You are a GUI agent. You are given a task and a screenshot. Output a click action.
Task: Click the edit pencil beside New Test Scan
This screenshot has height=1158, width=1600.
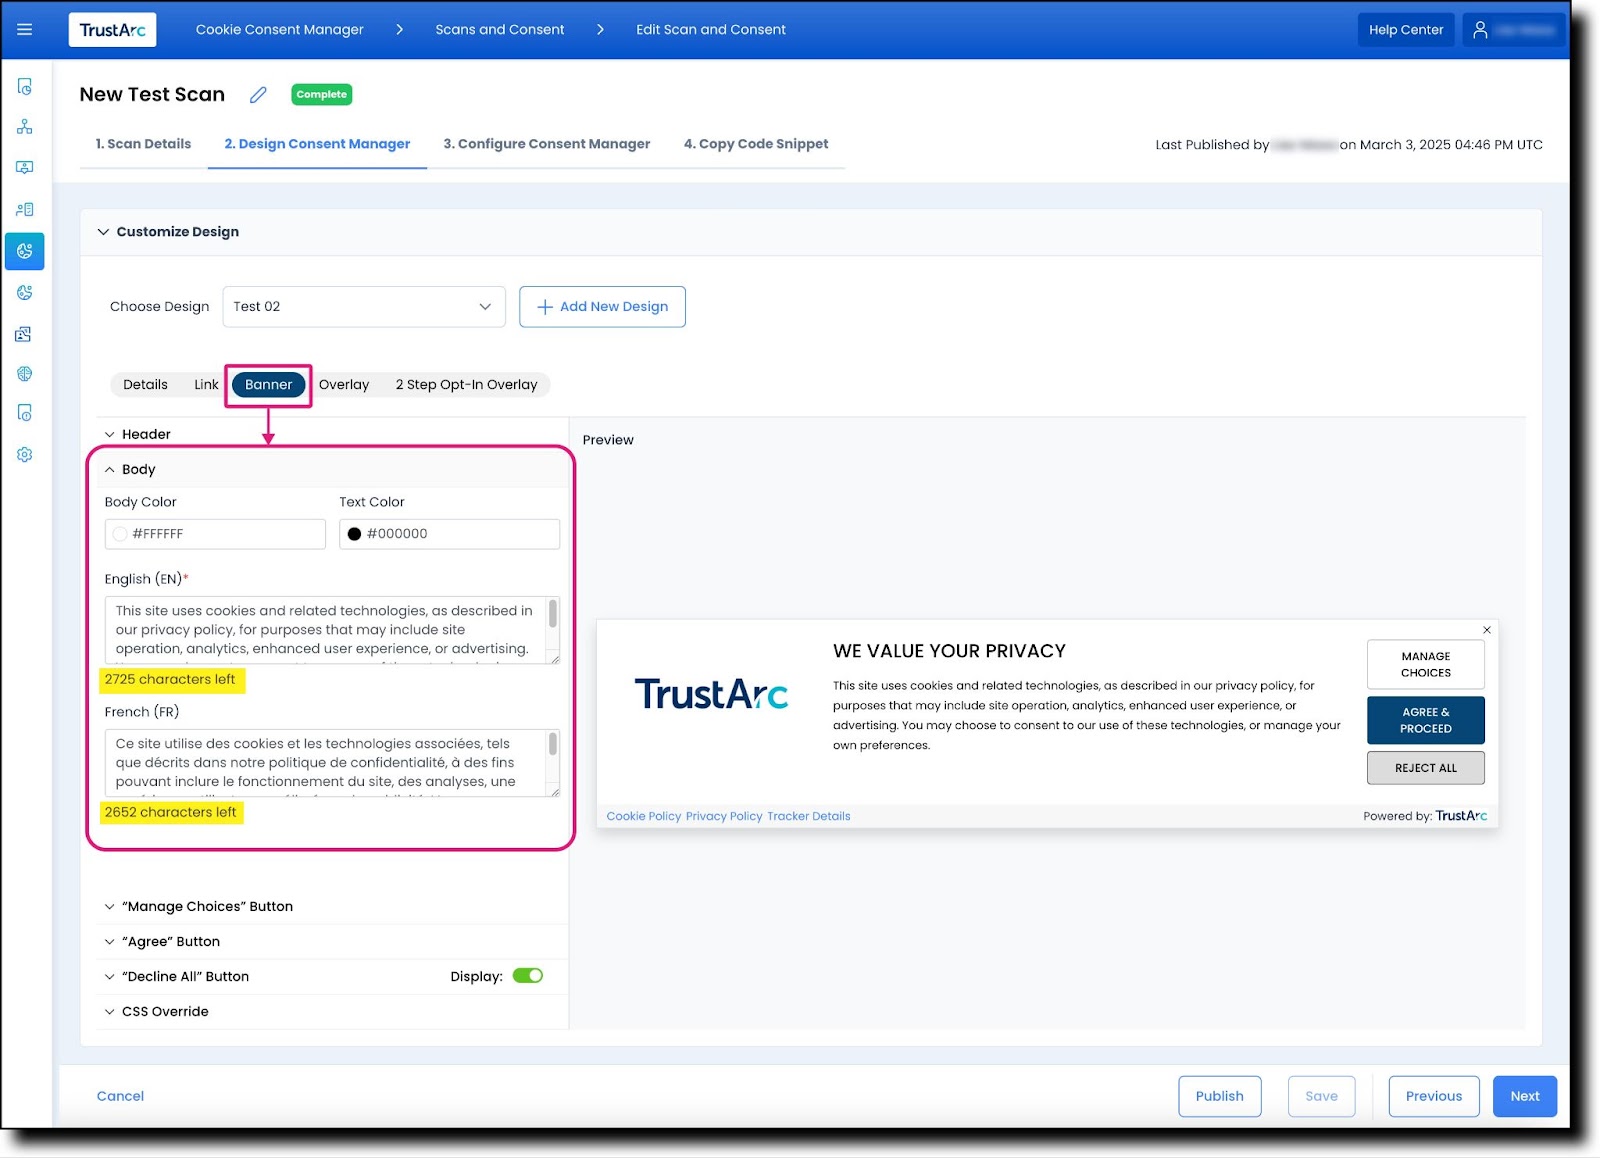click(x=257, y=94)
